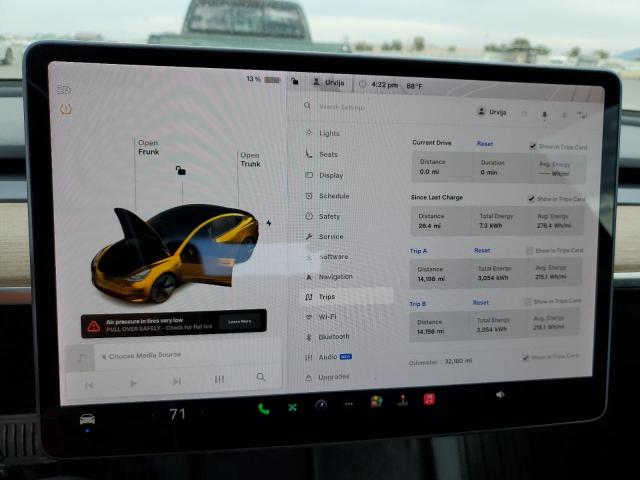Viewport: 640px width, 480px height.
Task: Tap the green crossed arrows icon
Action: (x=292, y=407)
